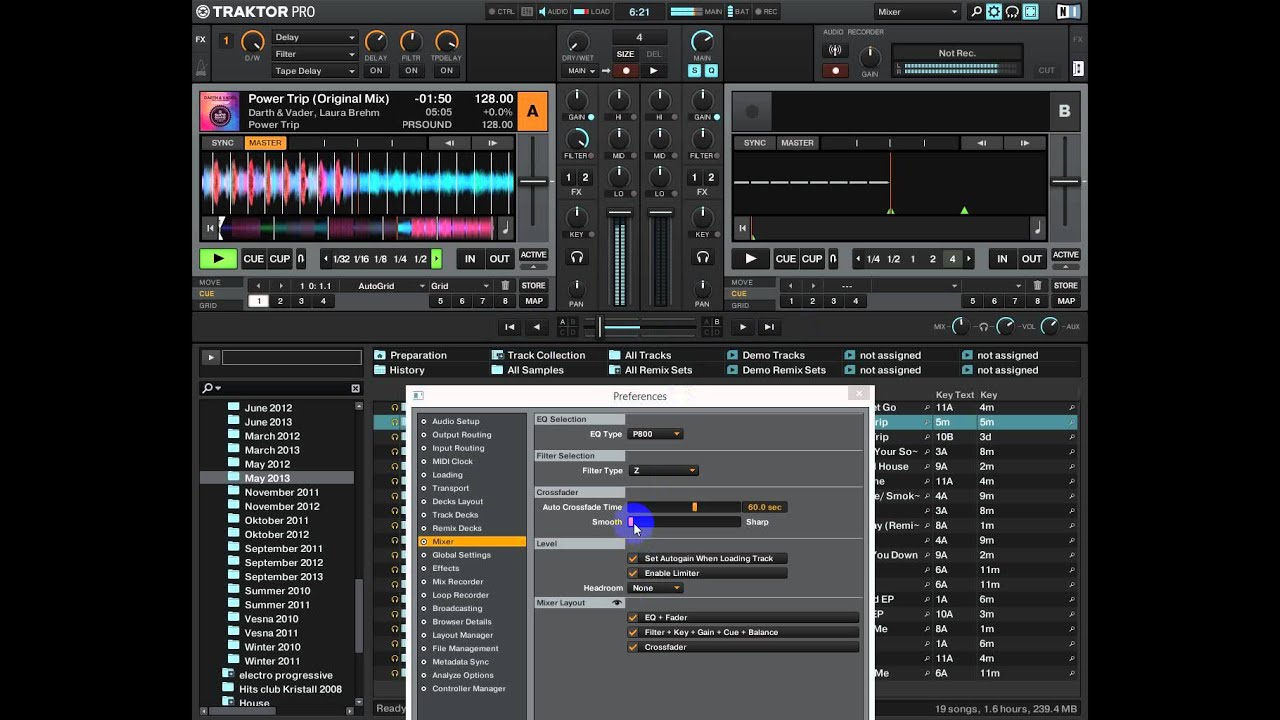Click the note icon on deck A stripe
This screenshot has width=1280, height=720.
(x=505, y=228)
